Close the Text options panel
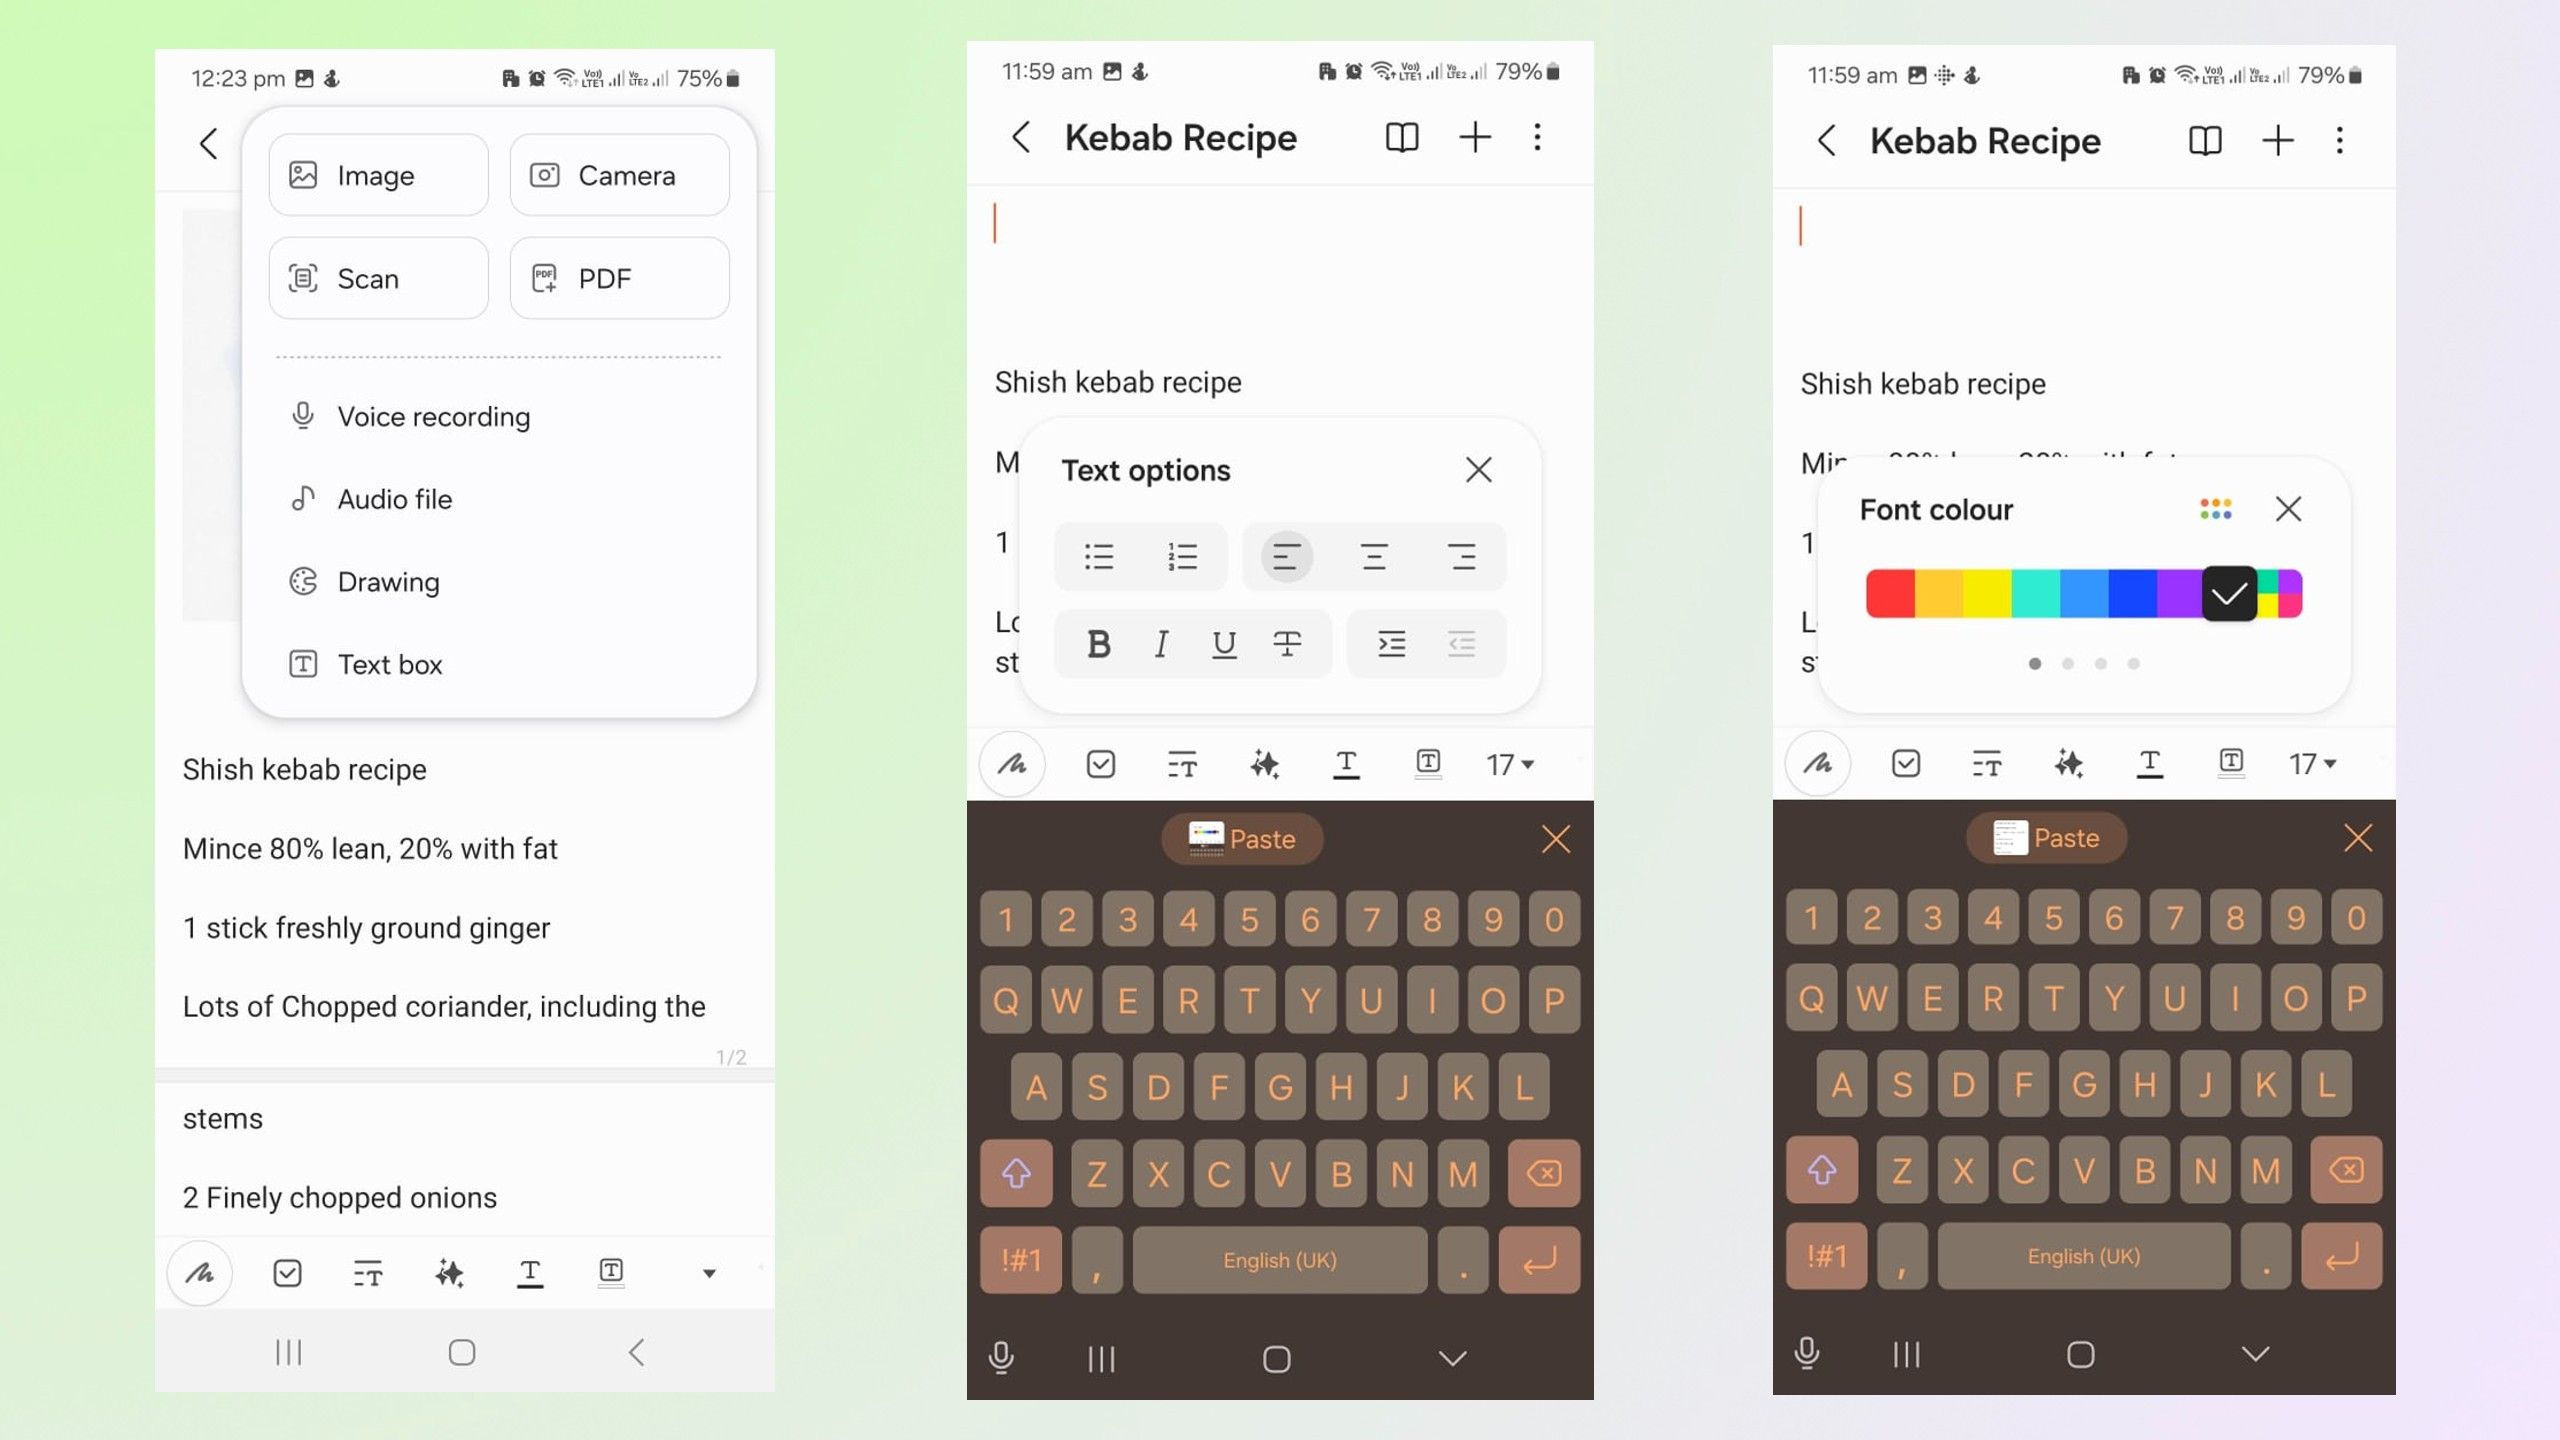 coord(1475,468)
